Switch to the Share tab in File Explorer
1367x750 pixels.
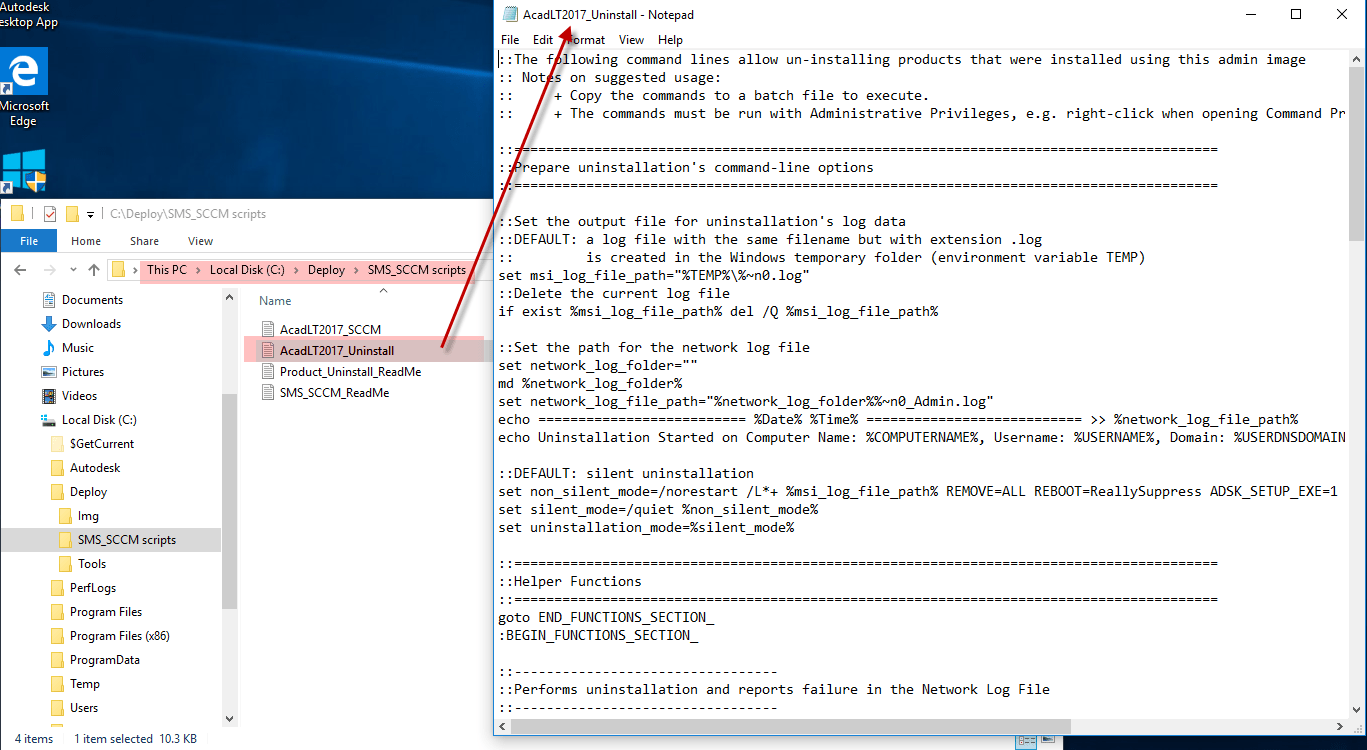point(144,240)
